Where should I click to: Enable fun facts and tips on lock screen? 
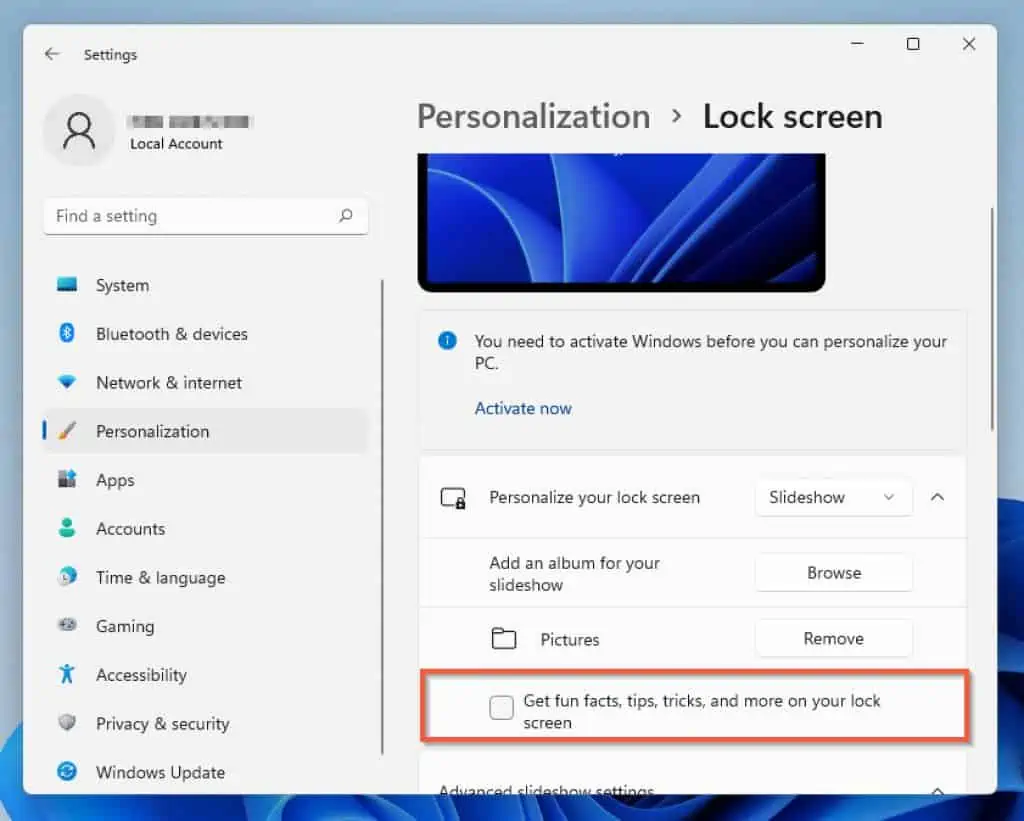pos(500,706)
